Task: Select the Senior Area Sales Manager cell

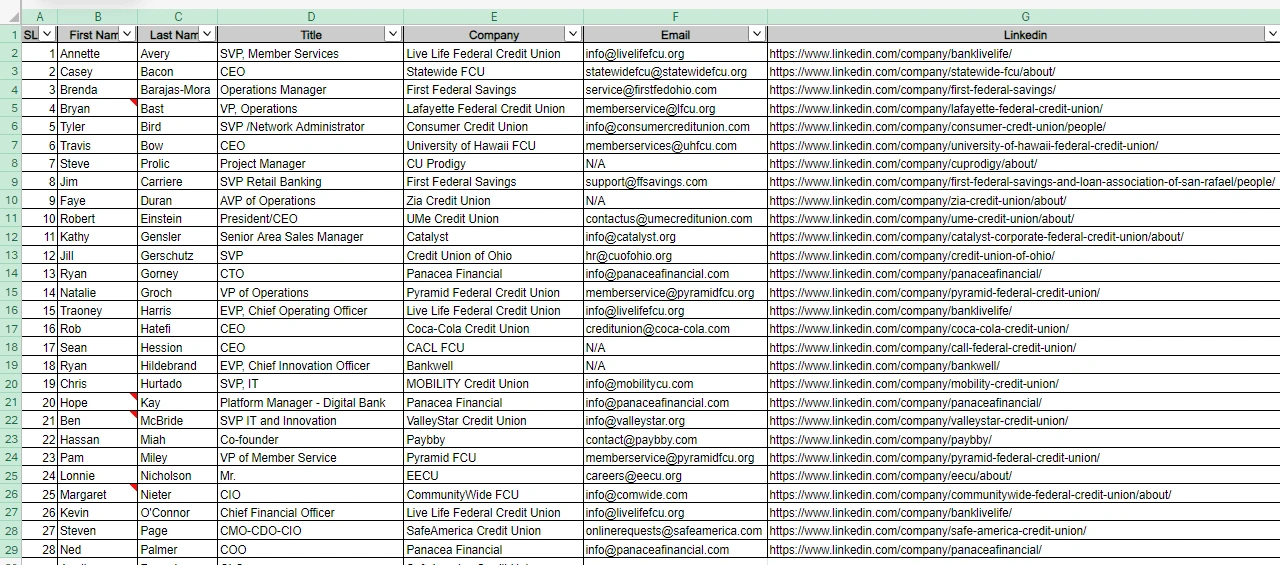Action: click(x=311, y=236)
